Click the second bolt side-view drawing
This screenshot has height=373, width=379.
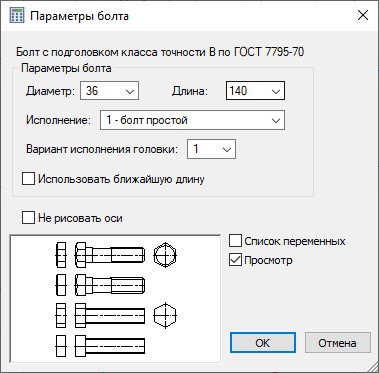(x=110, y=285)
